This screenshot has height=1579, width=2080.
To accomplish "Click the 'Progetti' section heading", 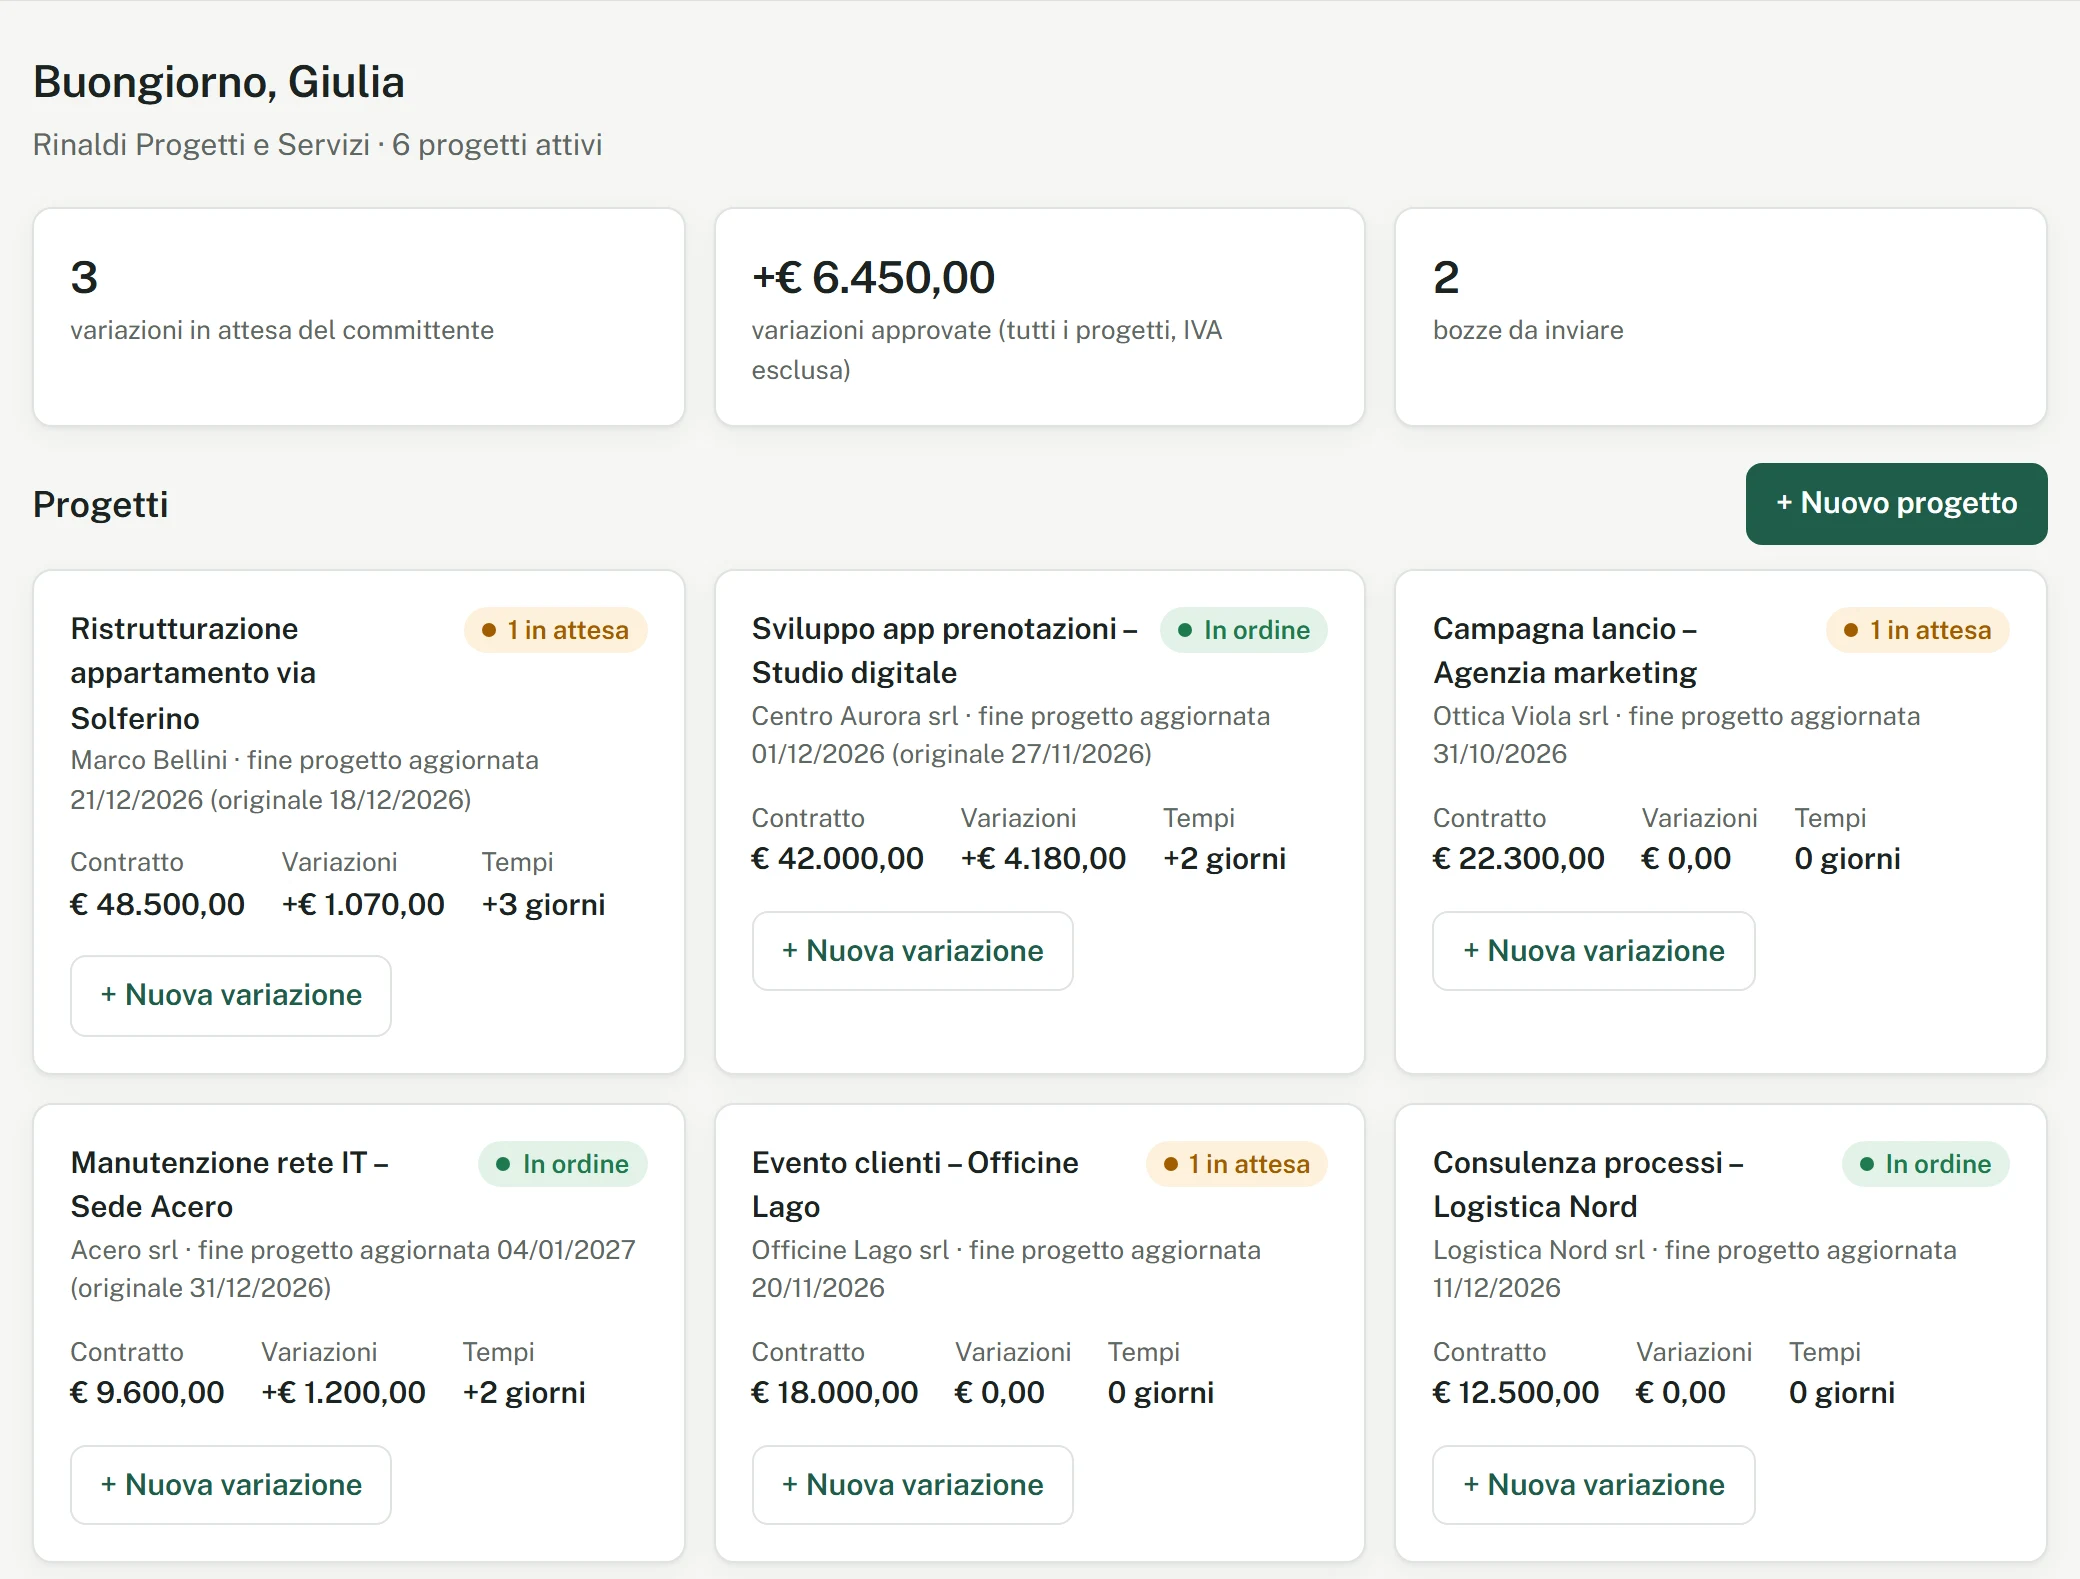I will click(100, 505).
